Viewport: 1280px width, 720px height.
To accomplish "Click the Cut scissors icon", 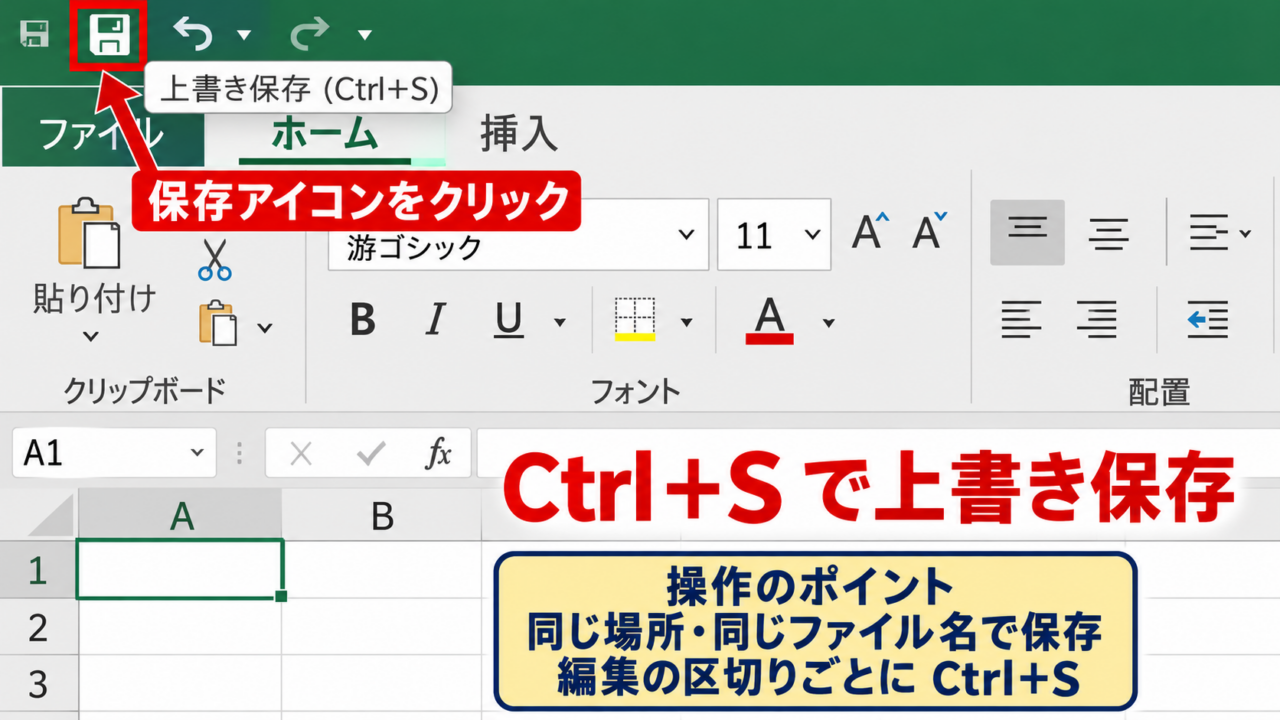I will 214,258.
